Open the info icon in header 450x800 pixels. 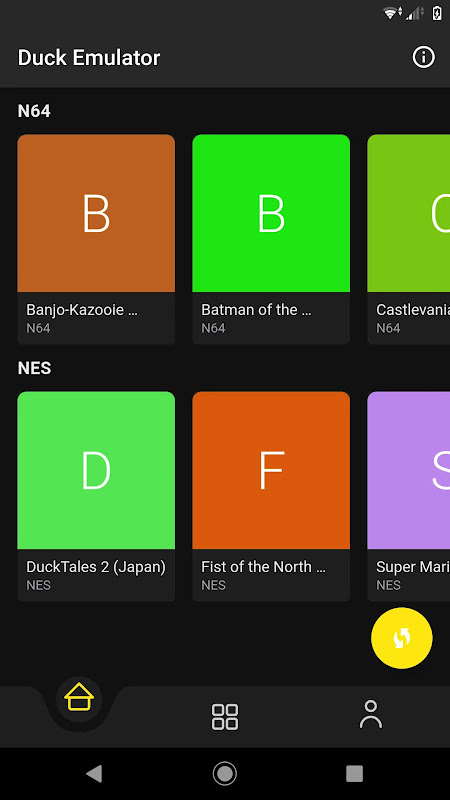[423, 57]
